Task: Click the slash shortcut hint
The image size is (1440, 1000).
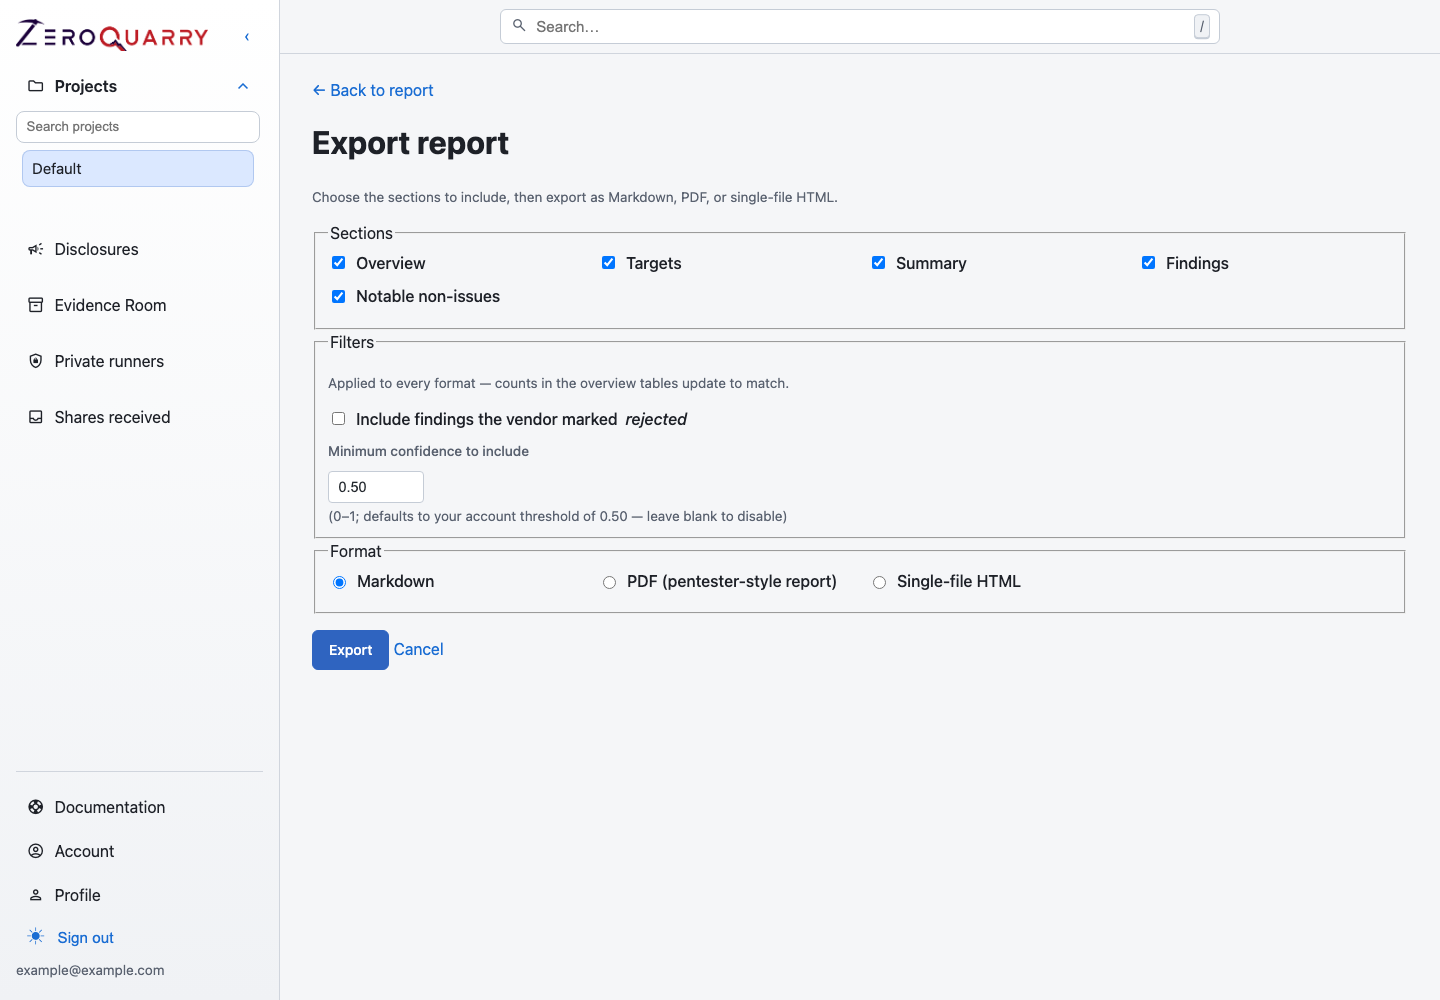Action: [x=1202, y=27]
